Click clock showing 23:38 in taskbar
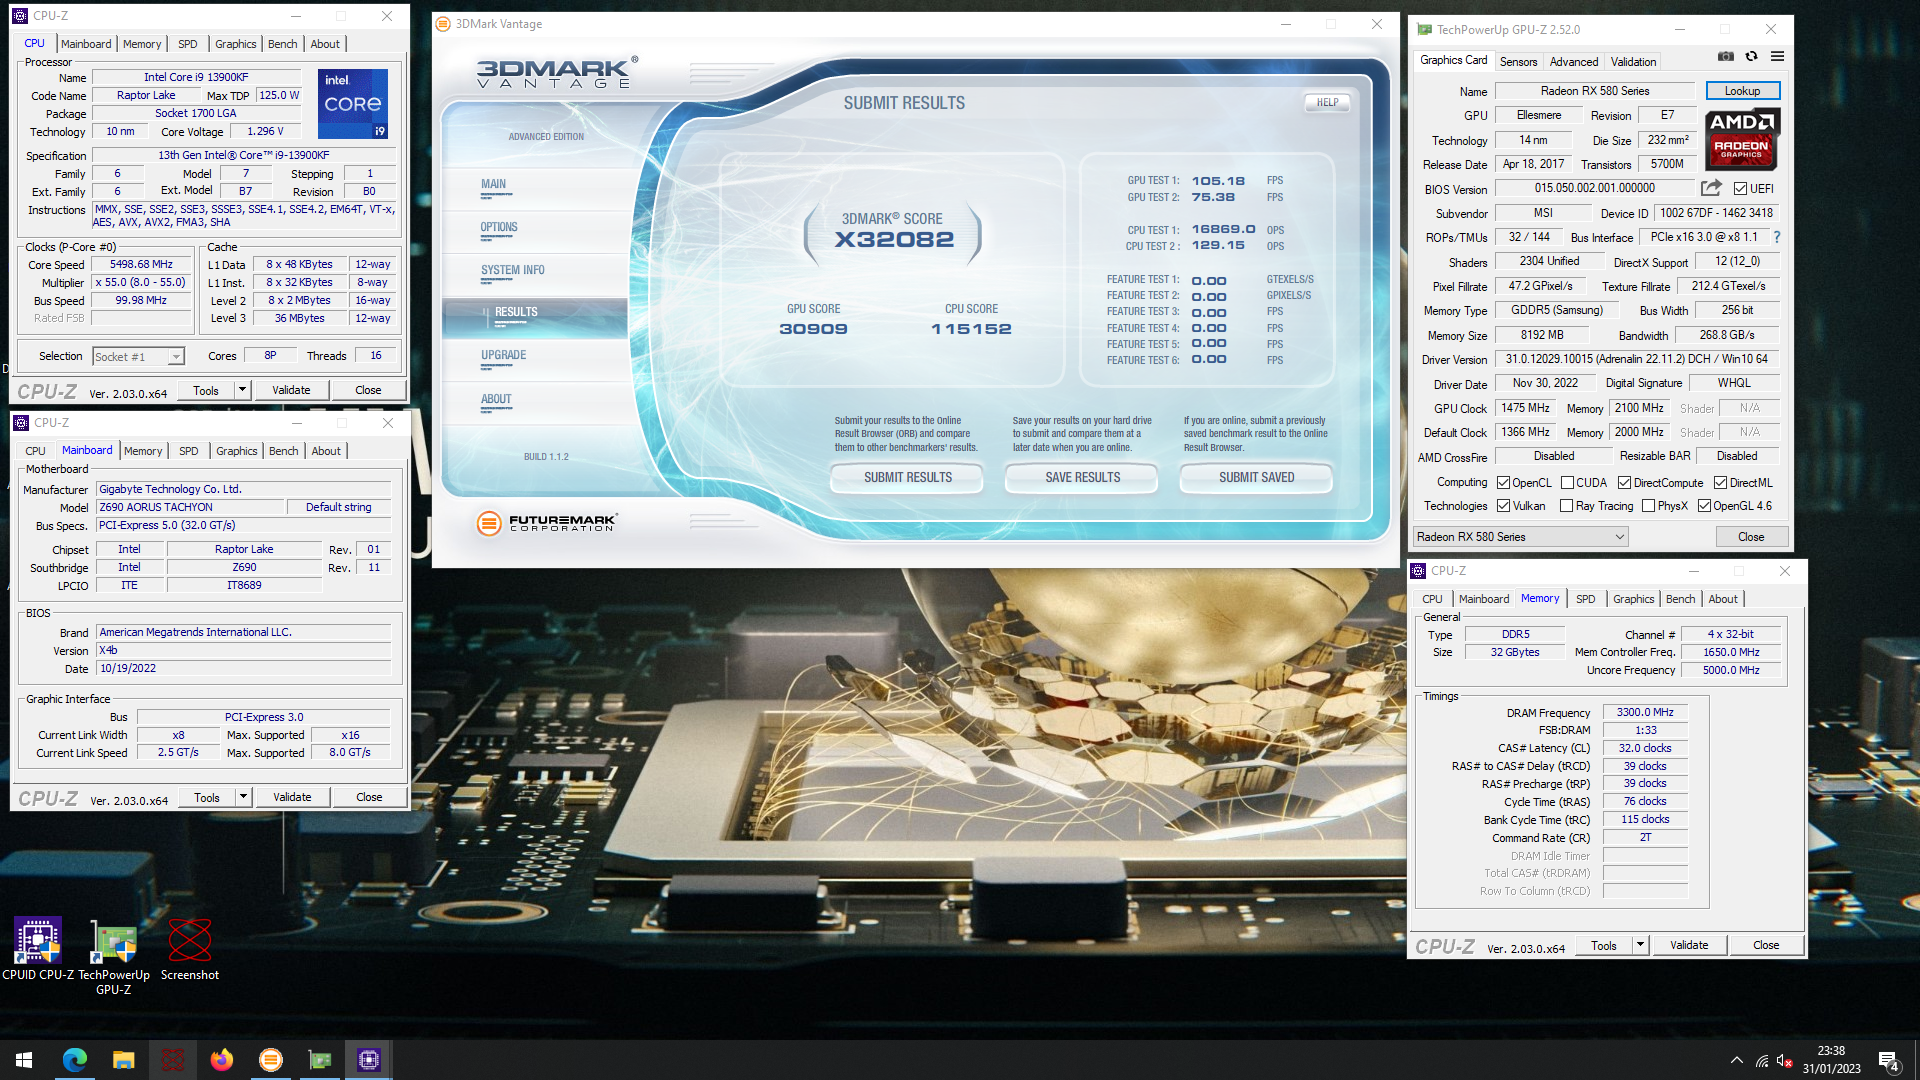This screenshot has width=1920, height=1080. pos(1831,1051)
